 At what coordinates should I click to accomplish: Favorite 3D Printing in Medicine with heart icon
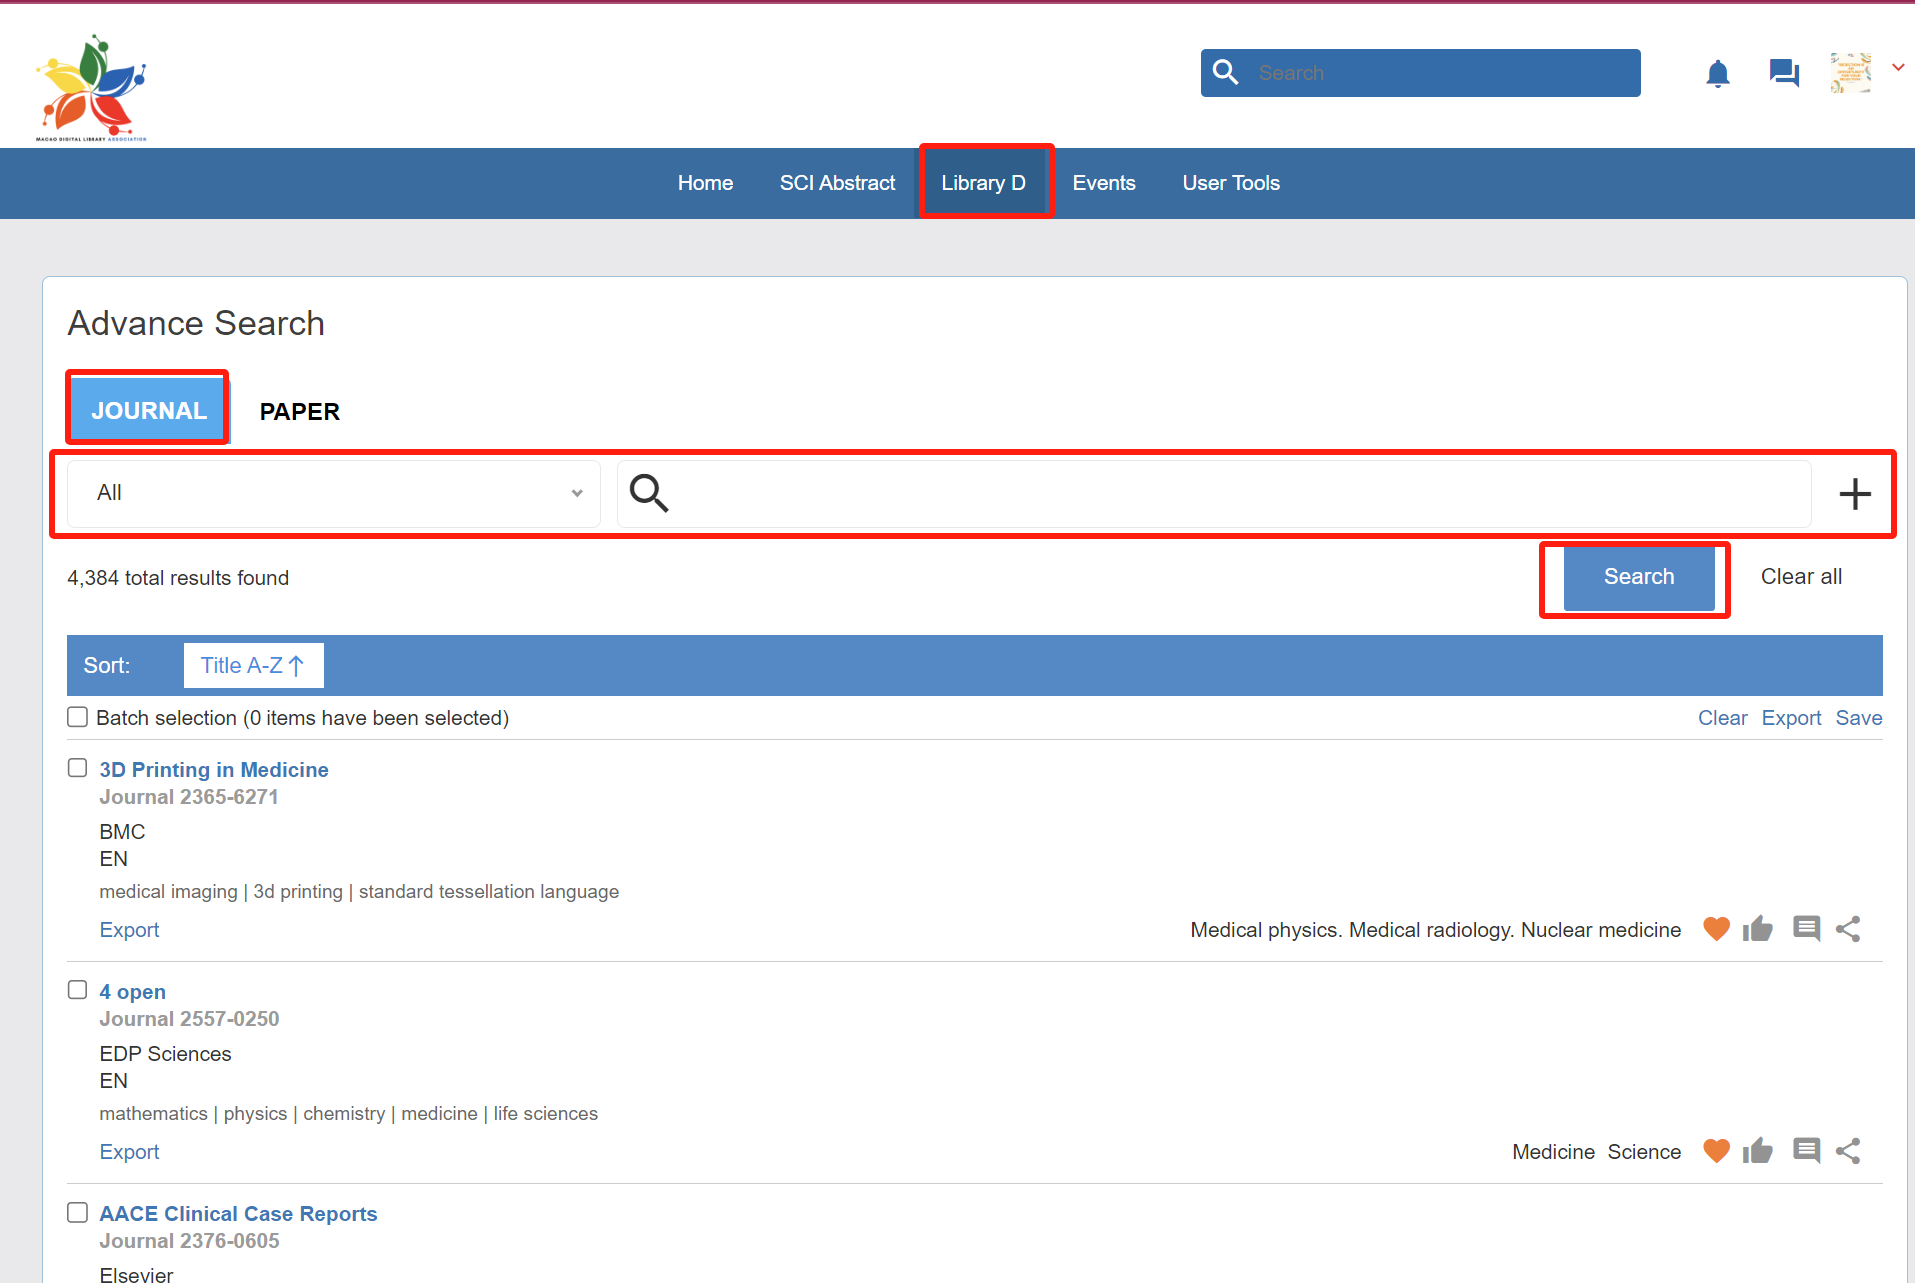pos(1716,929)
